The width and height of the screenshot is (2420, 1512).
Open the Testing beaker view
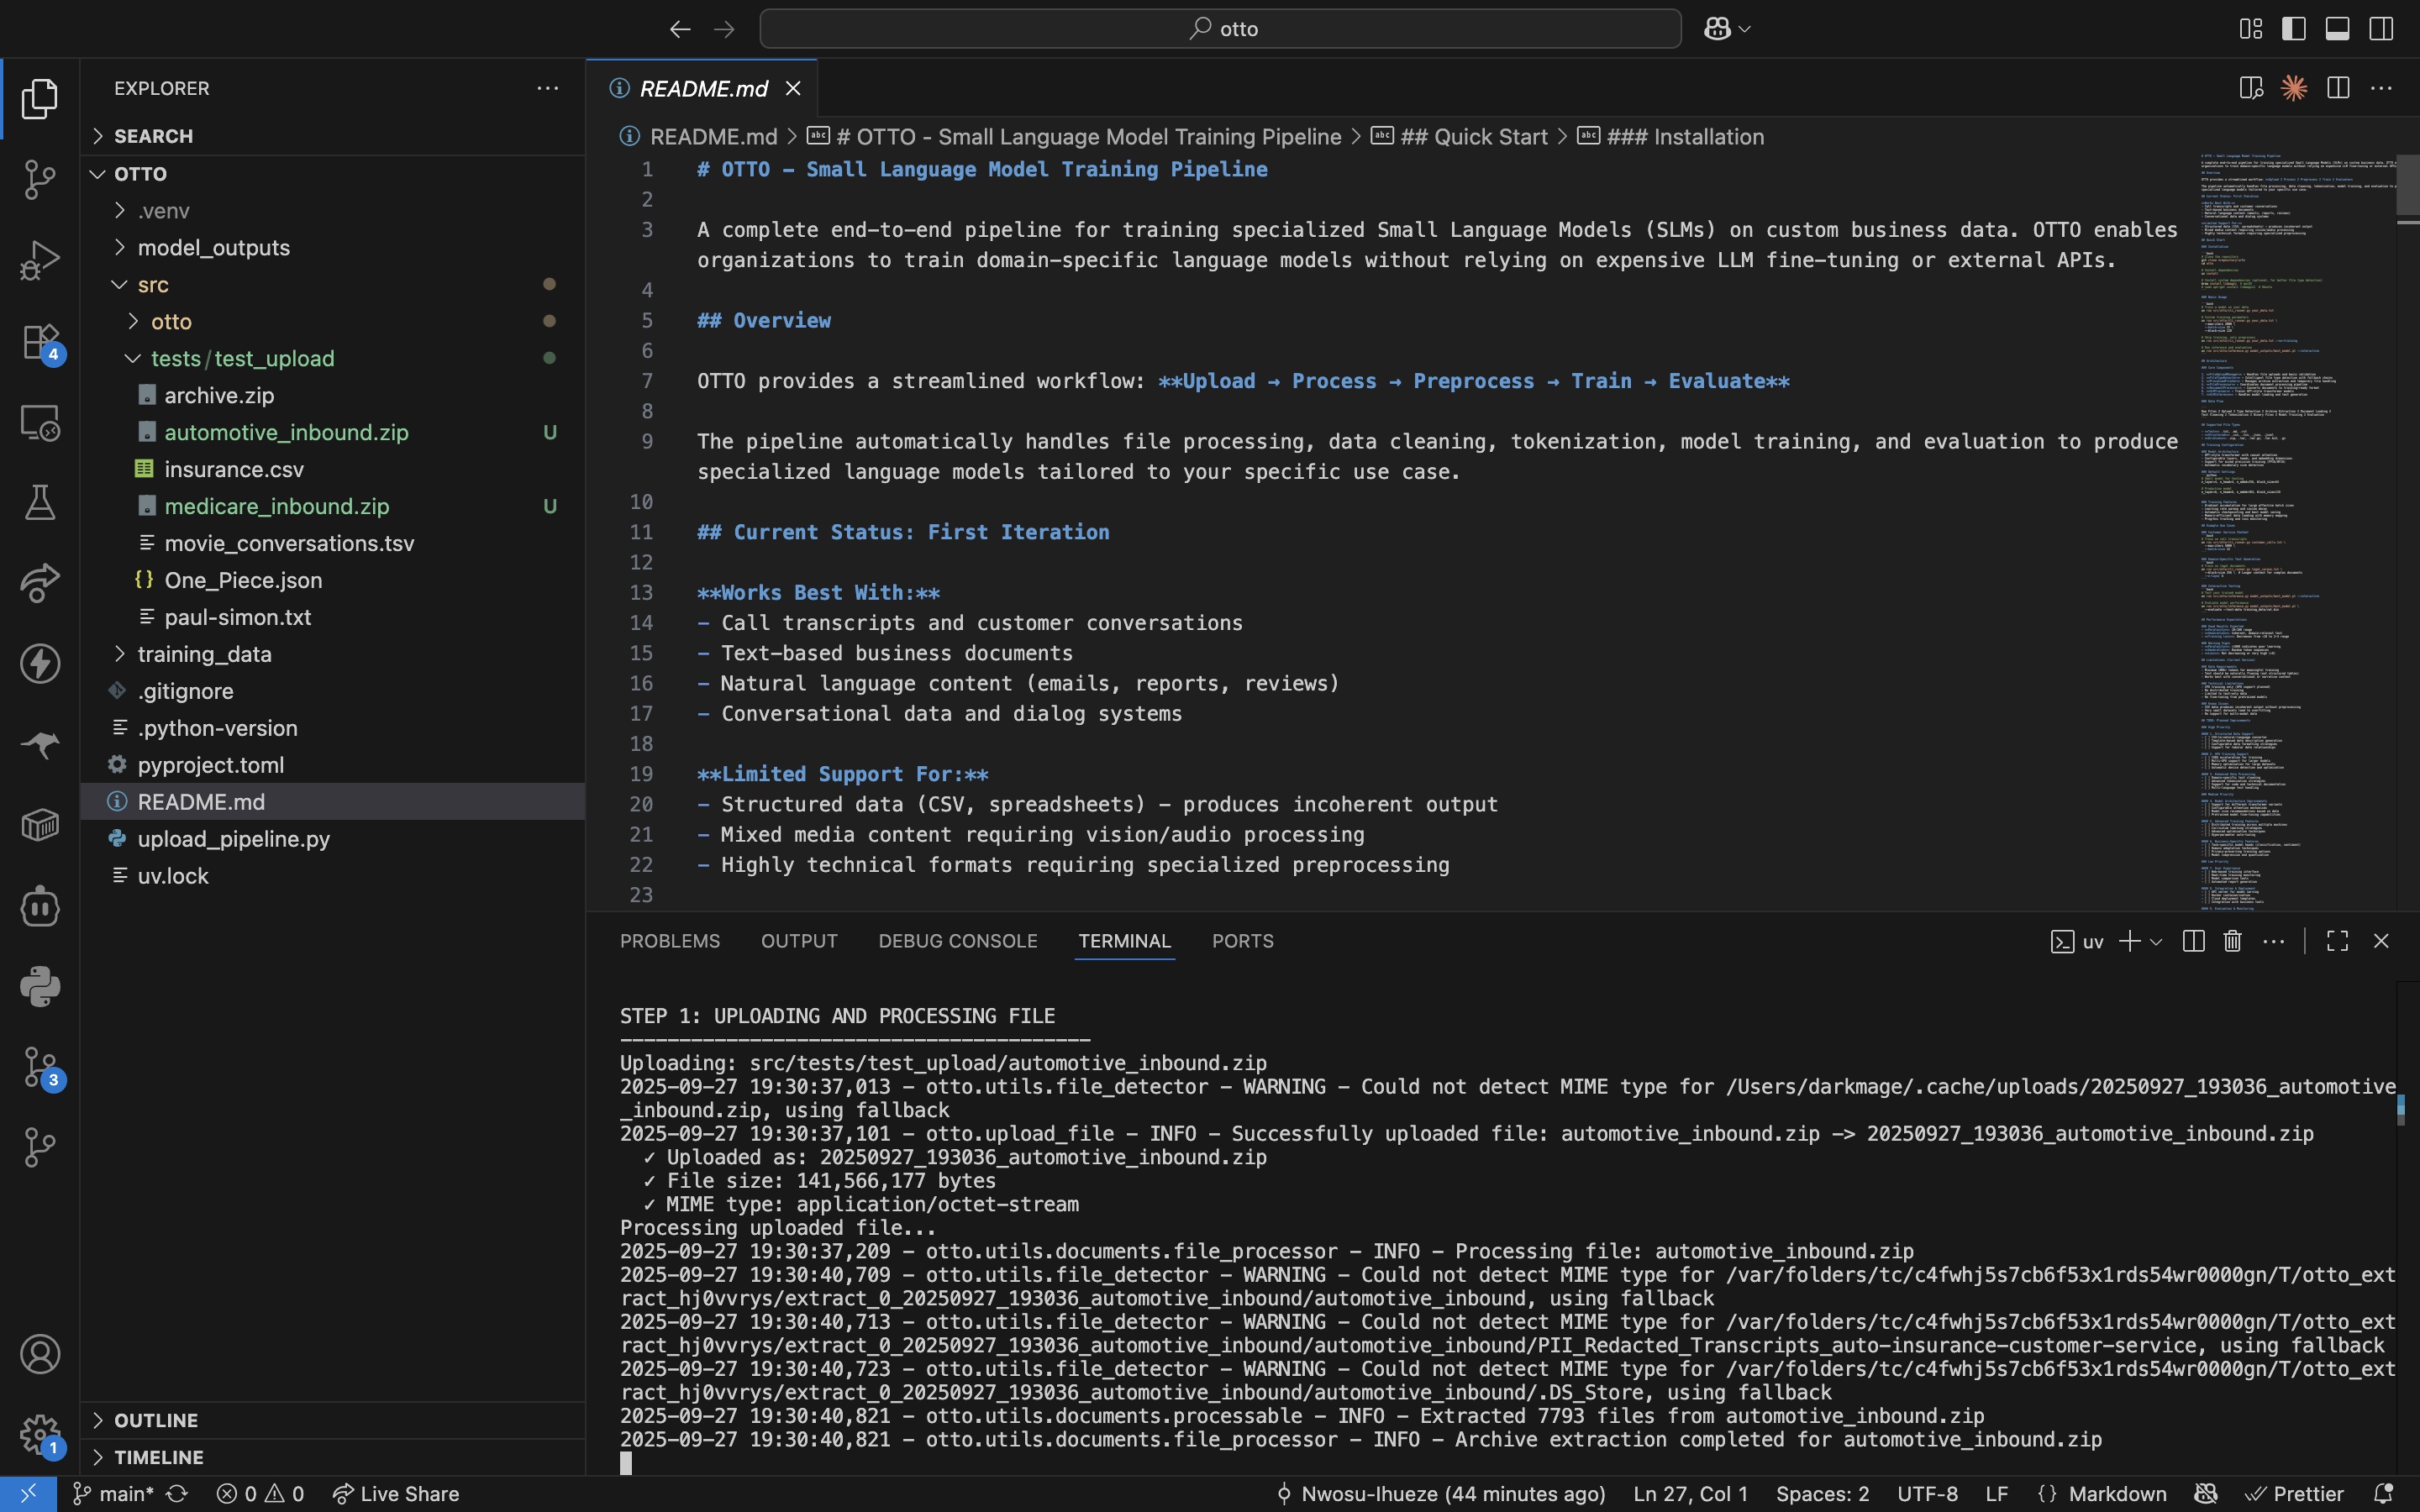(40, 502)
